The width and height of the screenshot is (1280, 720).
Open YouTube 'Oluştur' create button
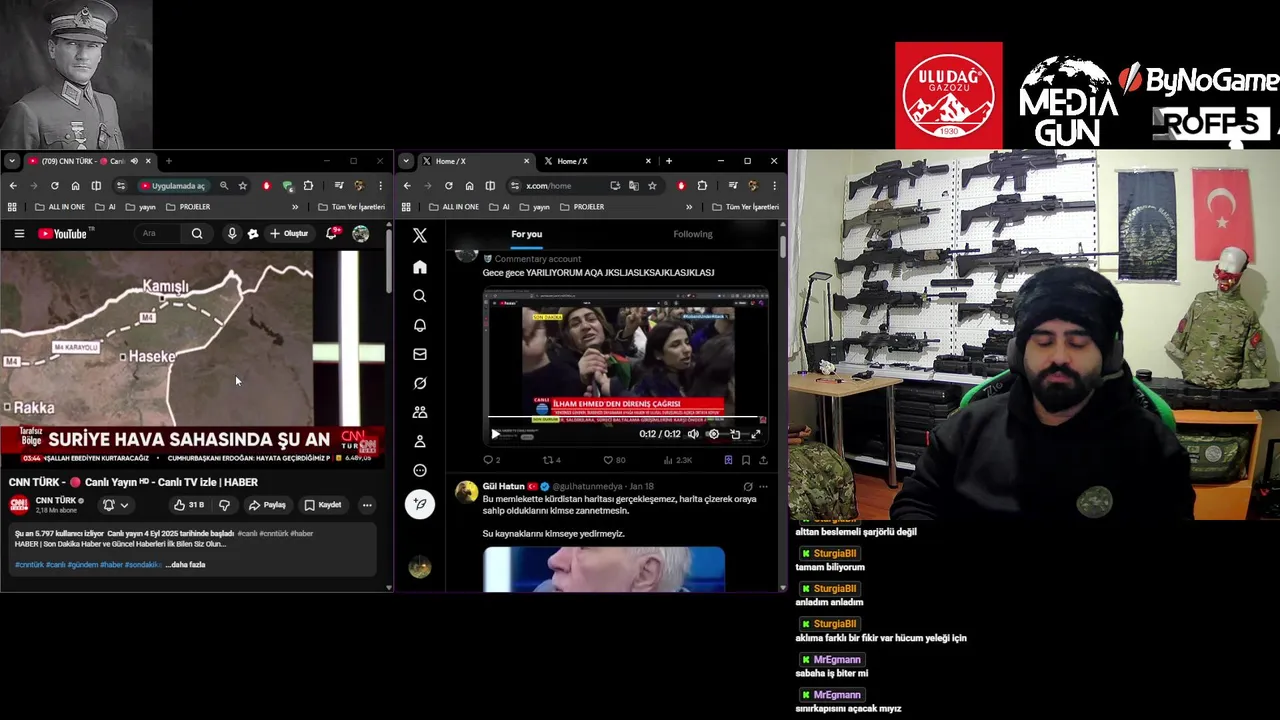[289, 234]
